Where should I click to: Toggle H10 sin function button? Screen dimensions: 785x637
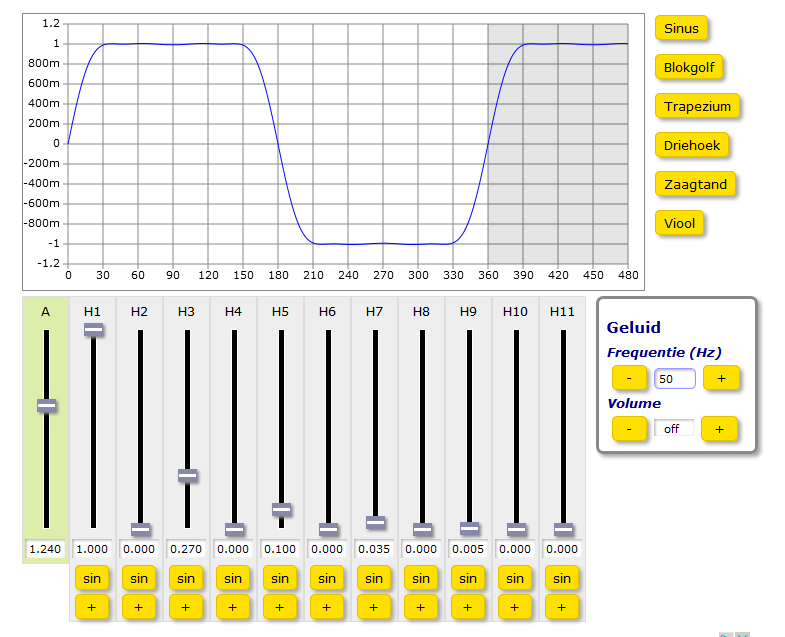click(x=515, y=578)
